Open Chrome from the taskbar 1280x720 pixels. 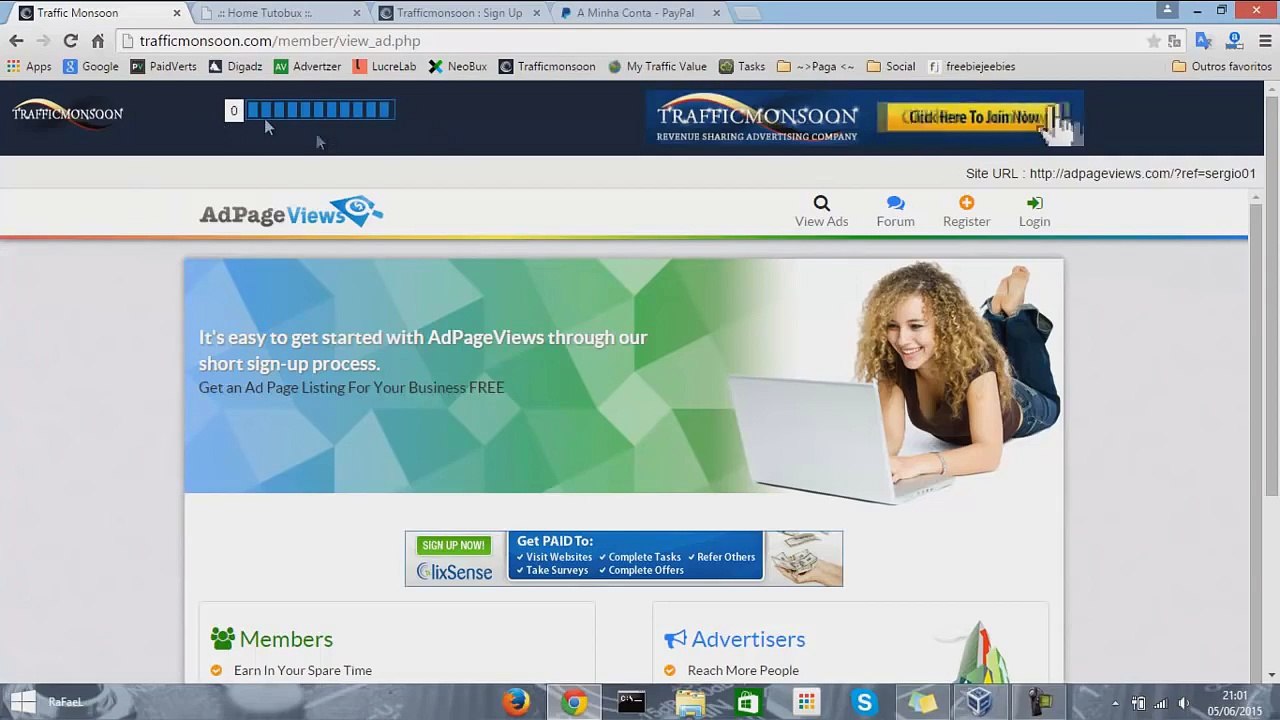click(x=574, y=702)
